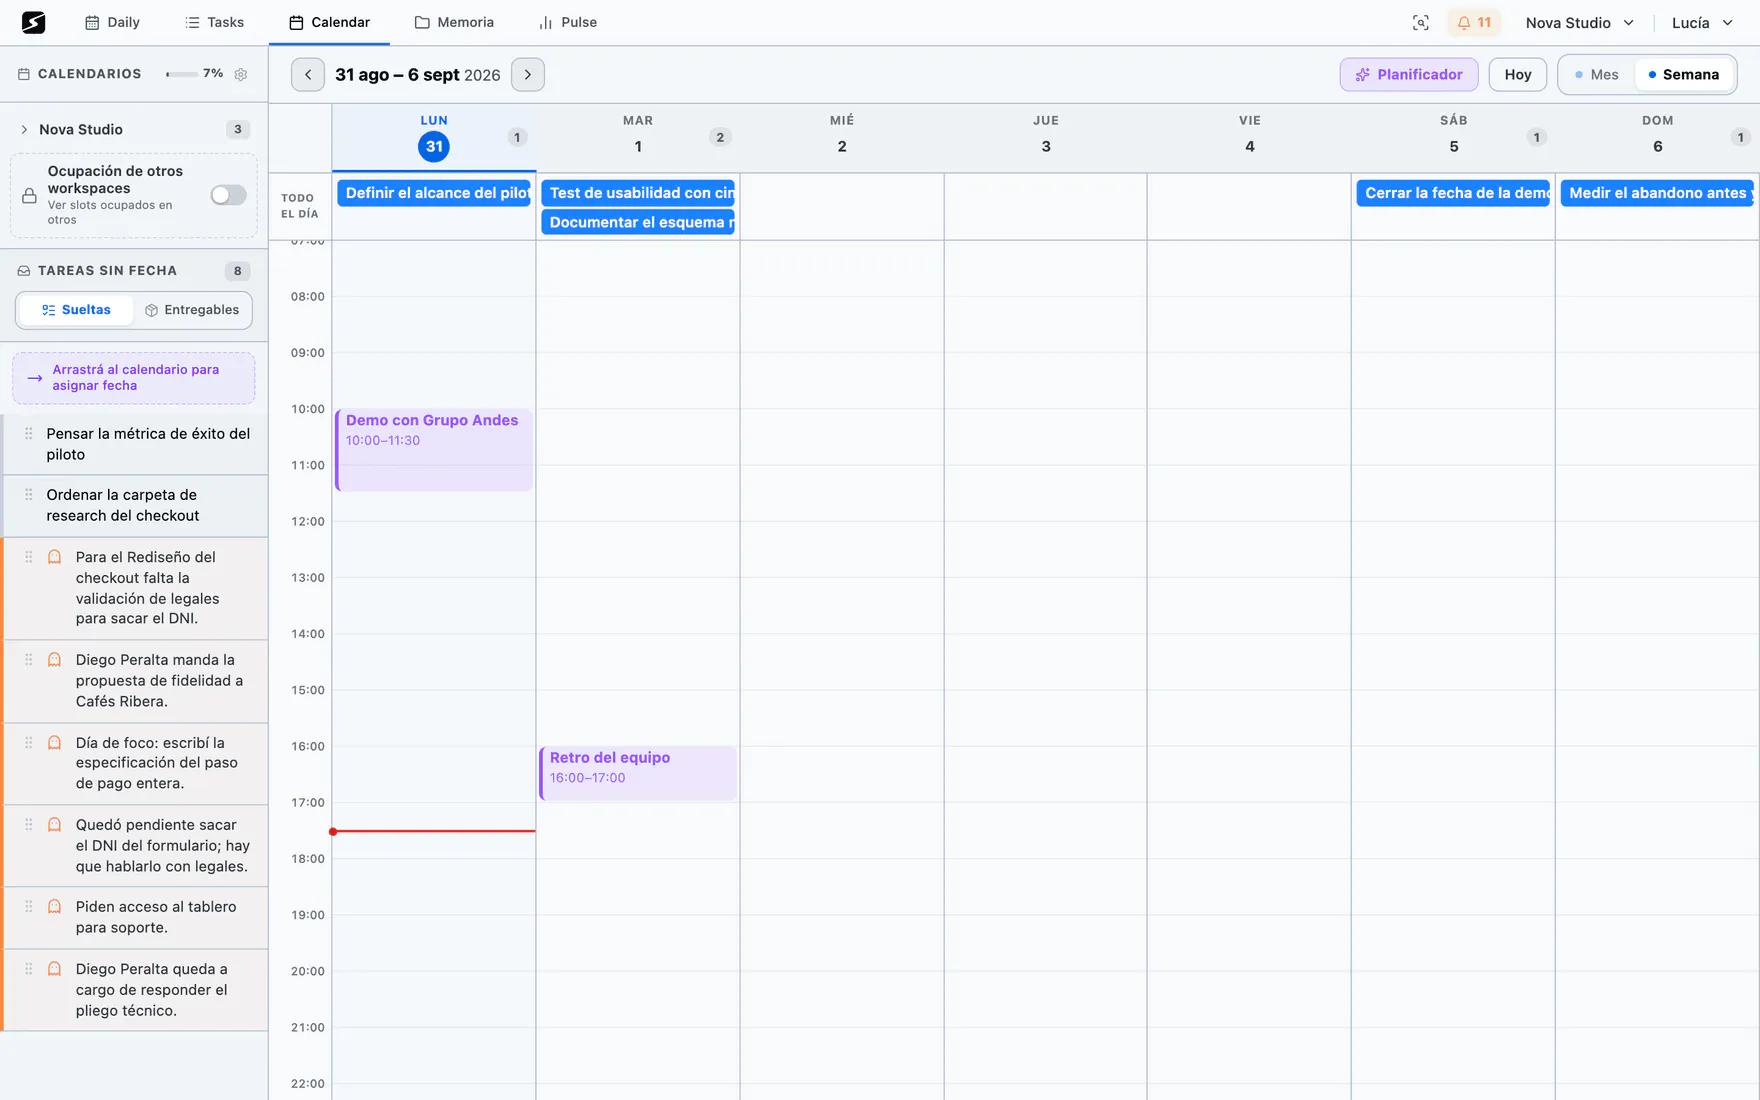
Task: Click bell icon on 'Diego Peralta manda' task
Action: point(55,660)
